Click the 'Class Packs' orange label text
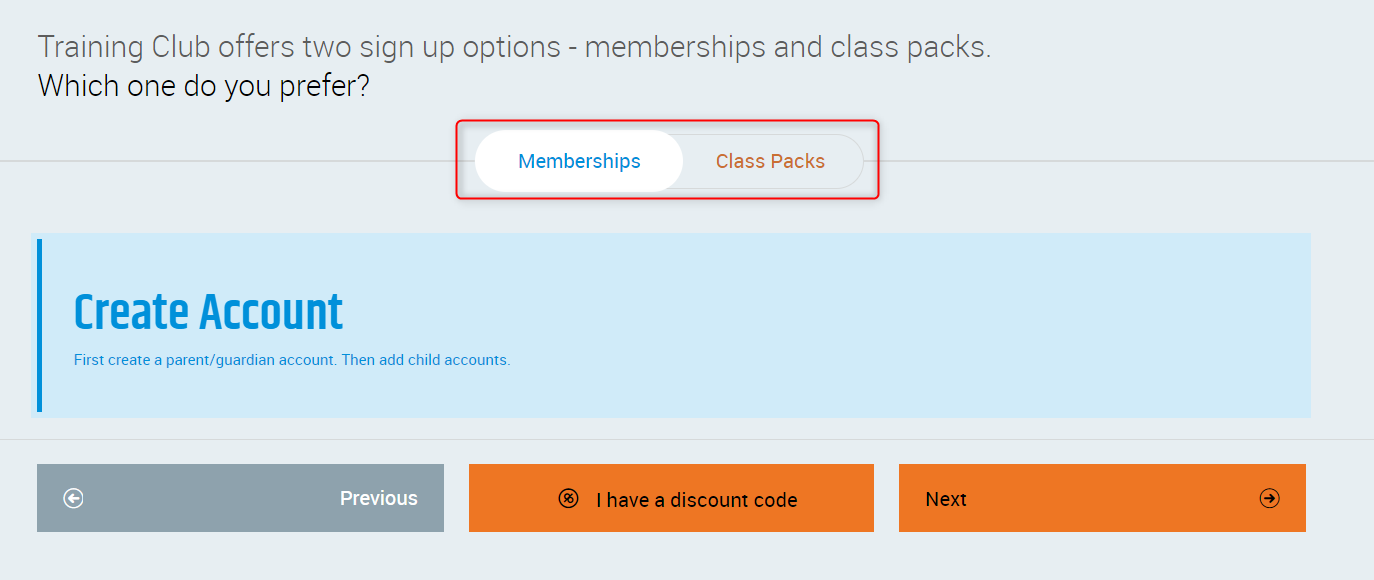This screenshot has height=580, width=1374. pyautogui.click(x=770, y=161)
